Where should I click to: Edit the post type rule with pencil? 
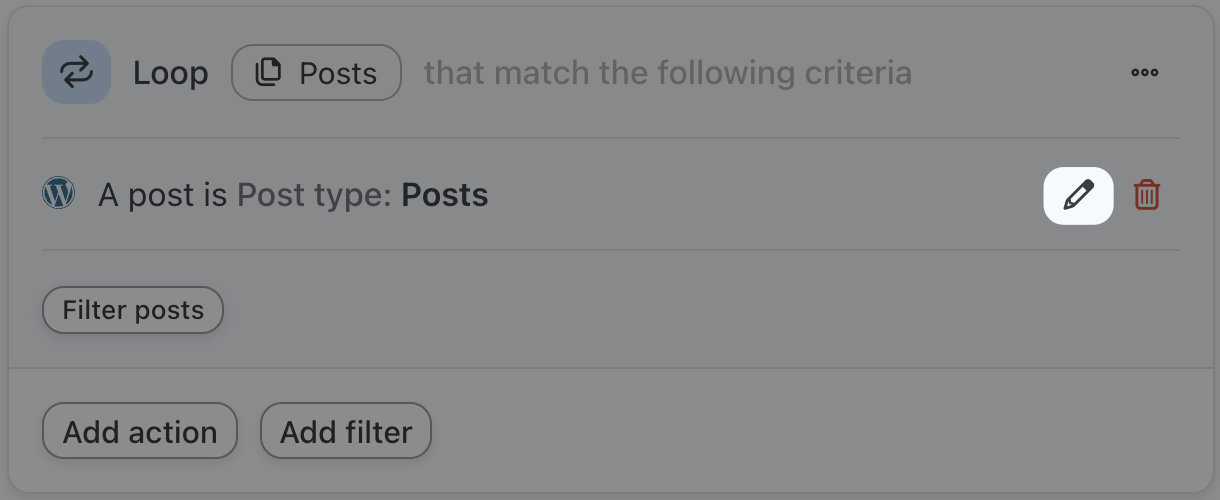(1078, 195)
